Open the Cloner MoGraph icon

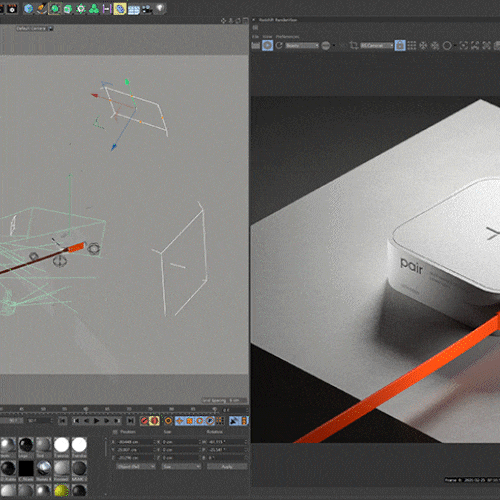tap(94, 9)
